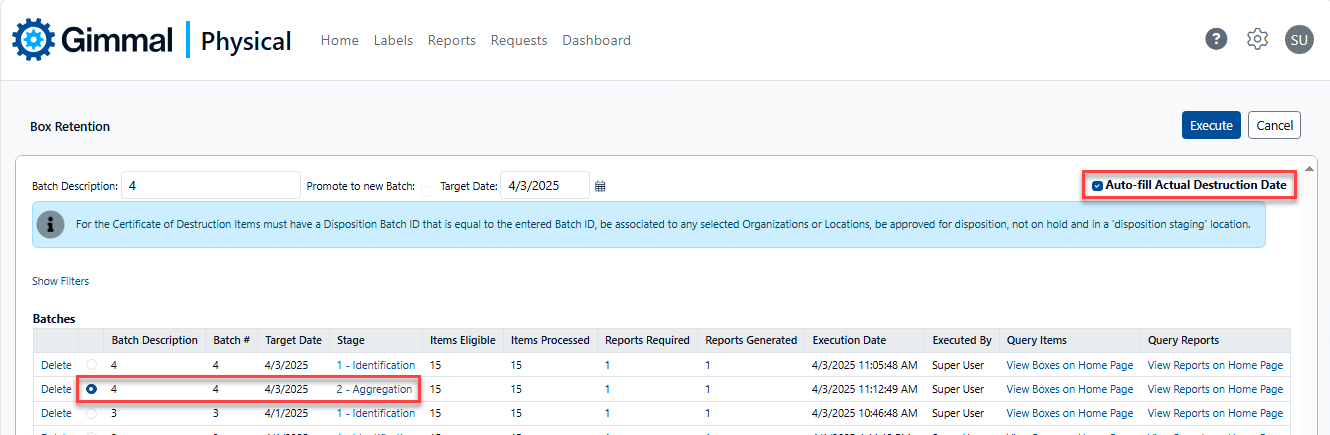Open the help question mark icon
The height and width of the screenshot is (435, 1330).
1216,39
